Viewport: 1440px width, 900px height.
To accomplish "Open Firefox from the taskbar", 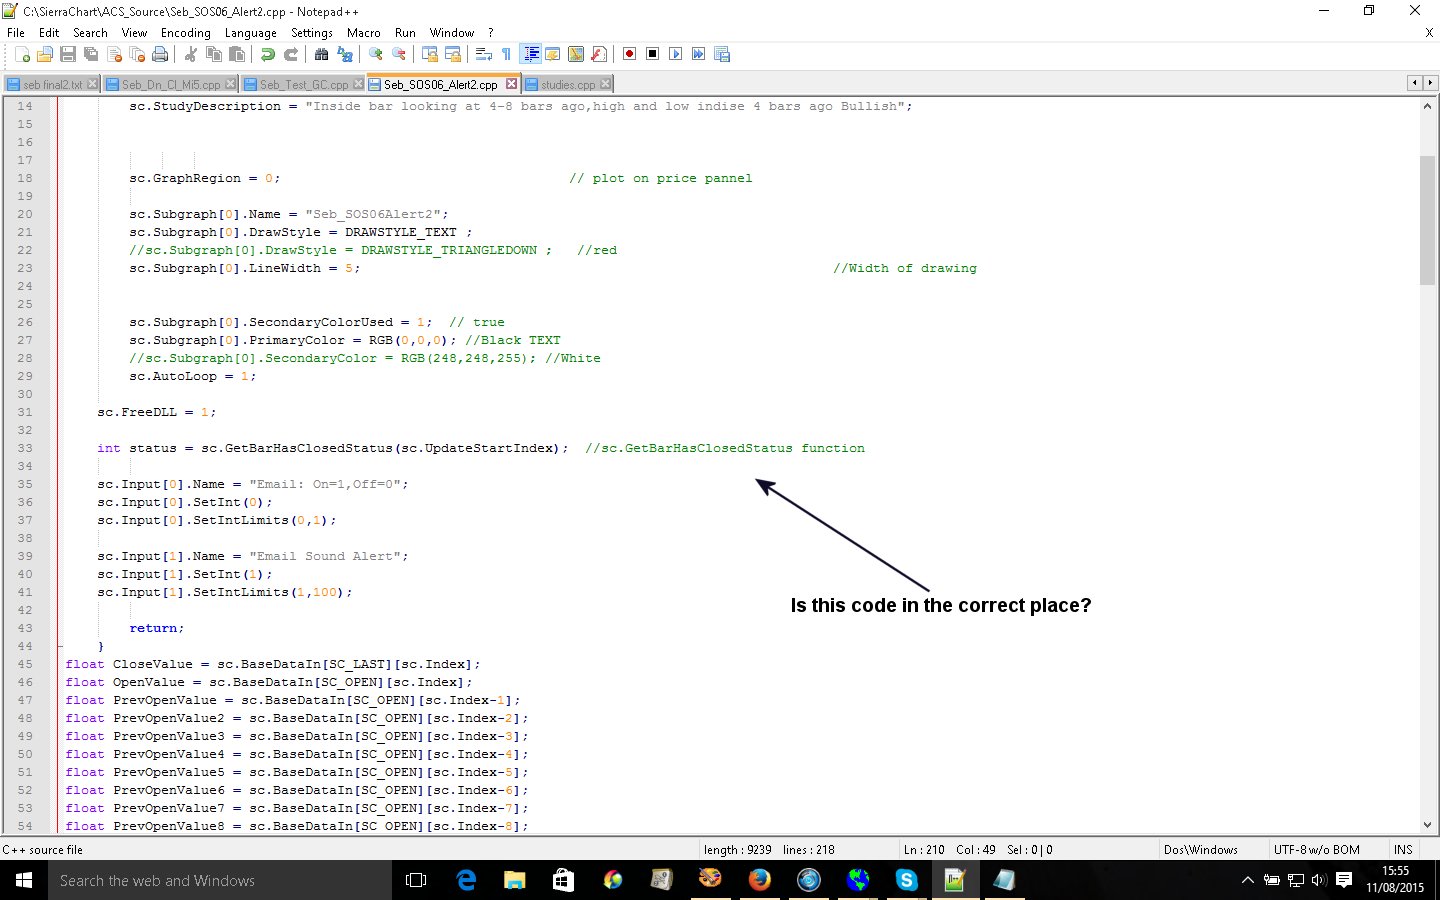I will coord(760,880).
